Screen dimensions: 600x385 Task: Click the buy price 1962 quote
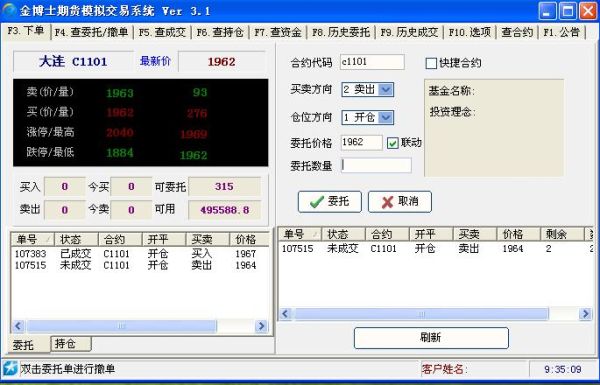point(120,113)
